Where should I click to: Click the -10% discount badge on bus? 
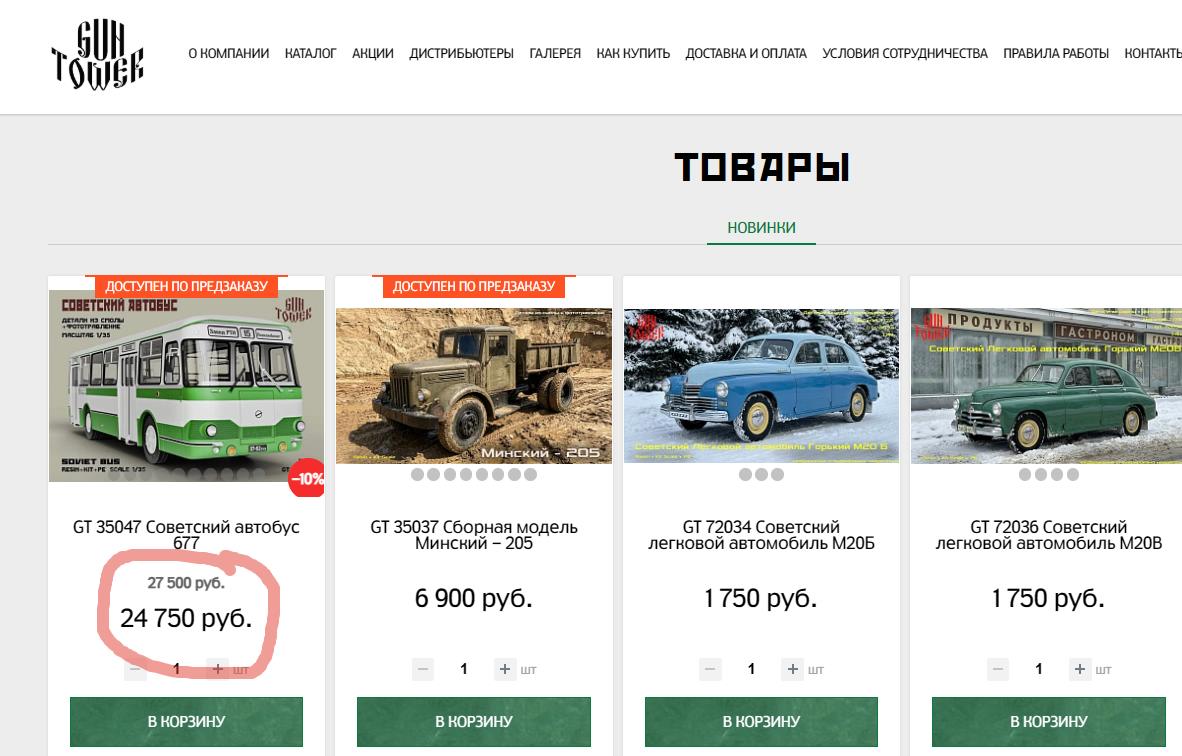307,478
